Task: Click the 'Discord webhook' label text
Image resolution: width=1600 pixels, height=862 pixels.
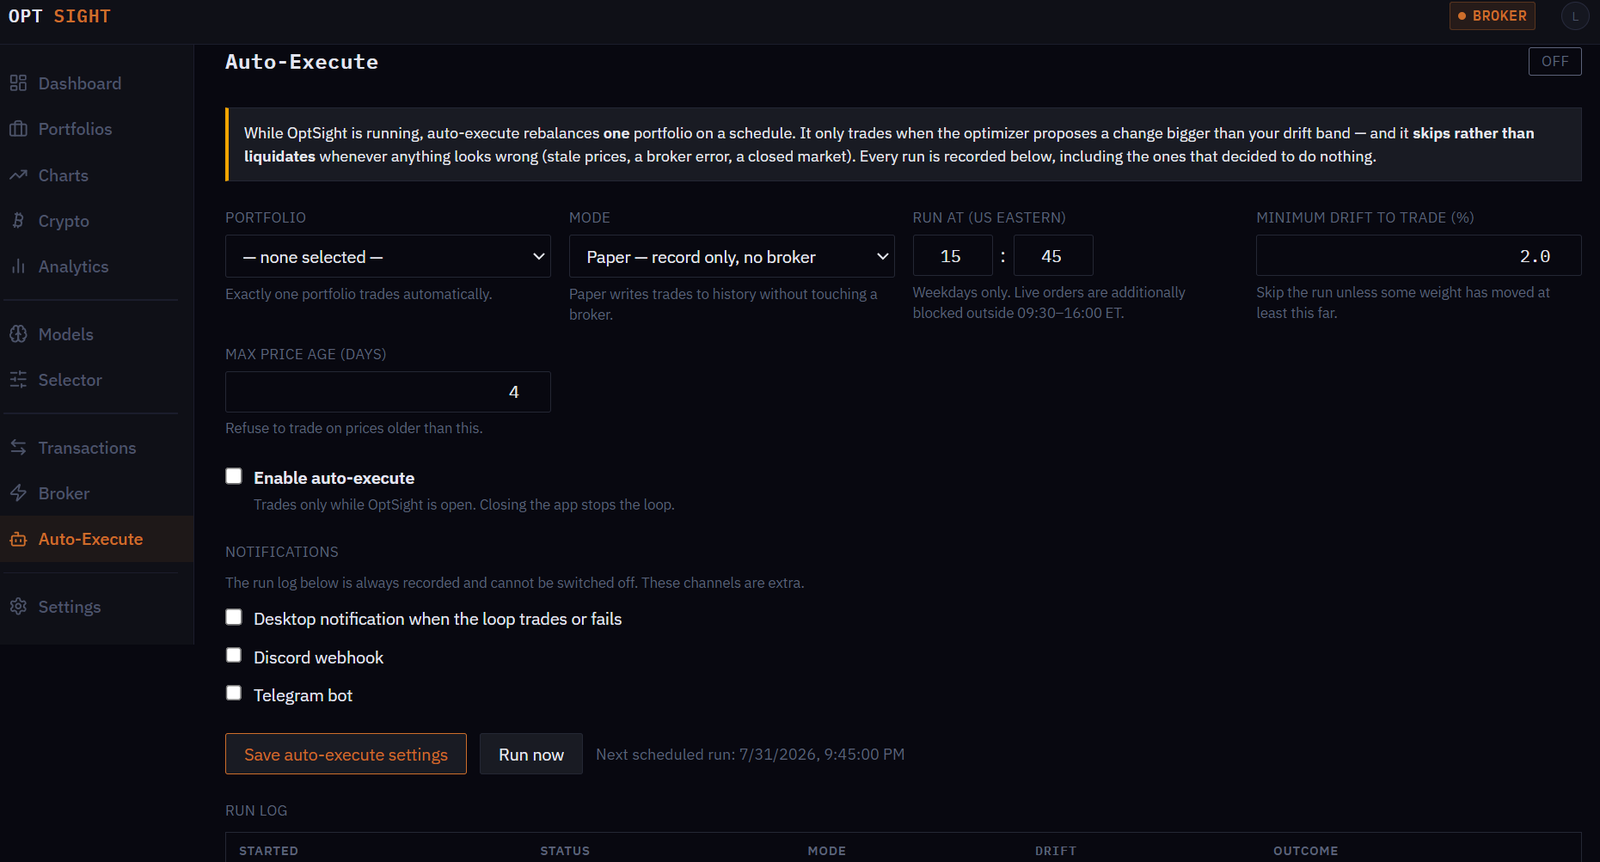Action: (x=319, y=657)
